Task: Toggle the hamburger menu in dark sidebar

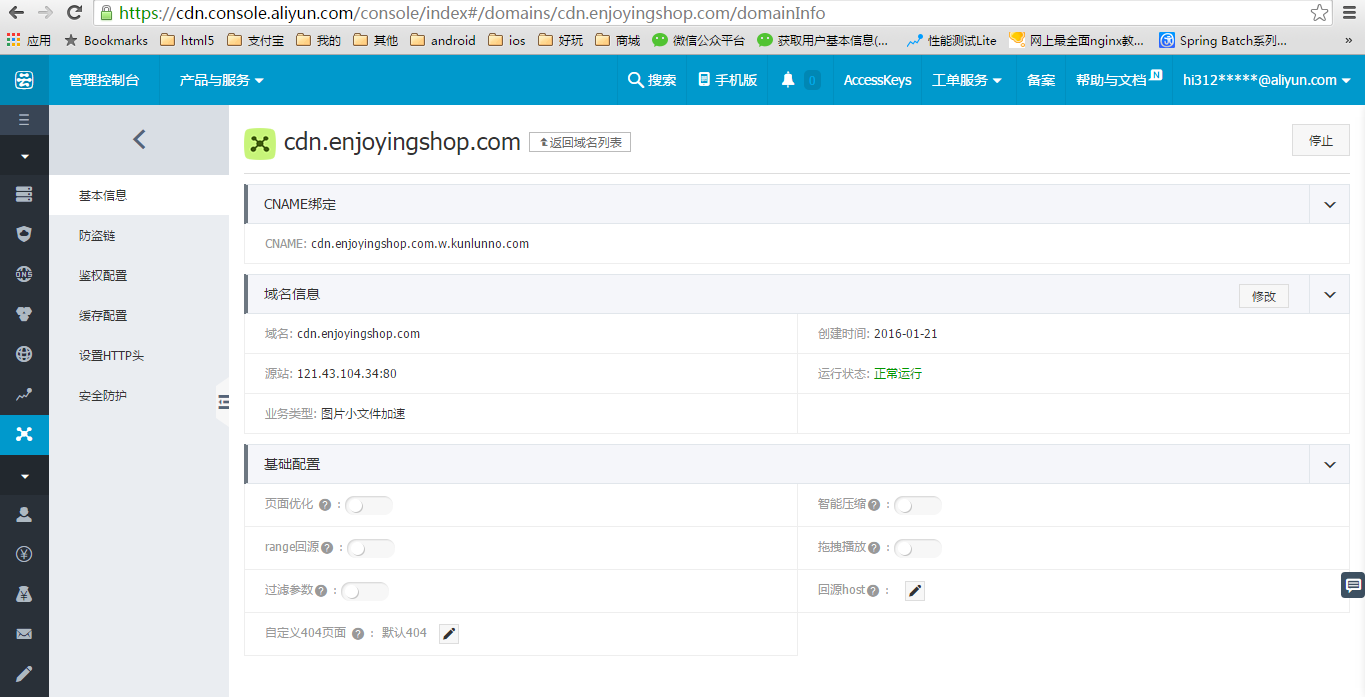Action: point(24,120)
